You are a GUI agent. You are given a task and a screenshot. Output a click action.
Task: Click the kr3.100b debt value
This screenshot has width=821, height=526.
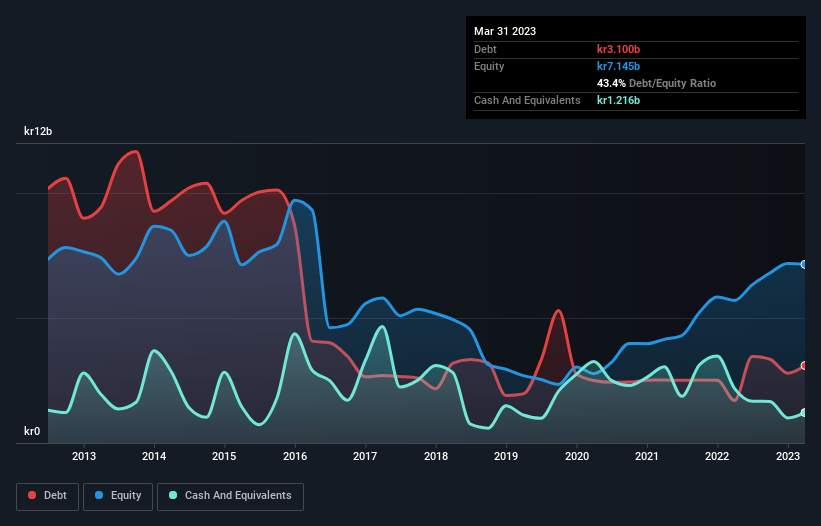pos(618,49)
